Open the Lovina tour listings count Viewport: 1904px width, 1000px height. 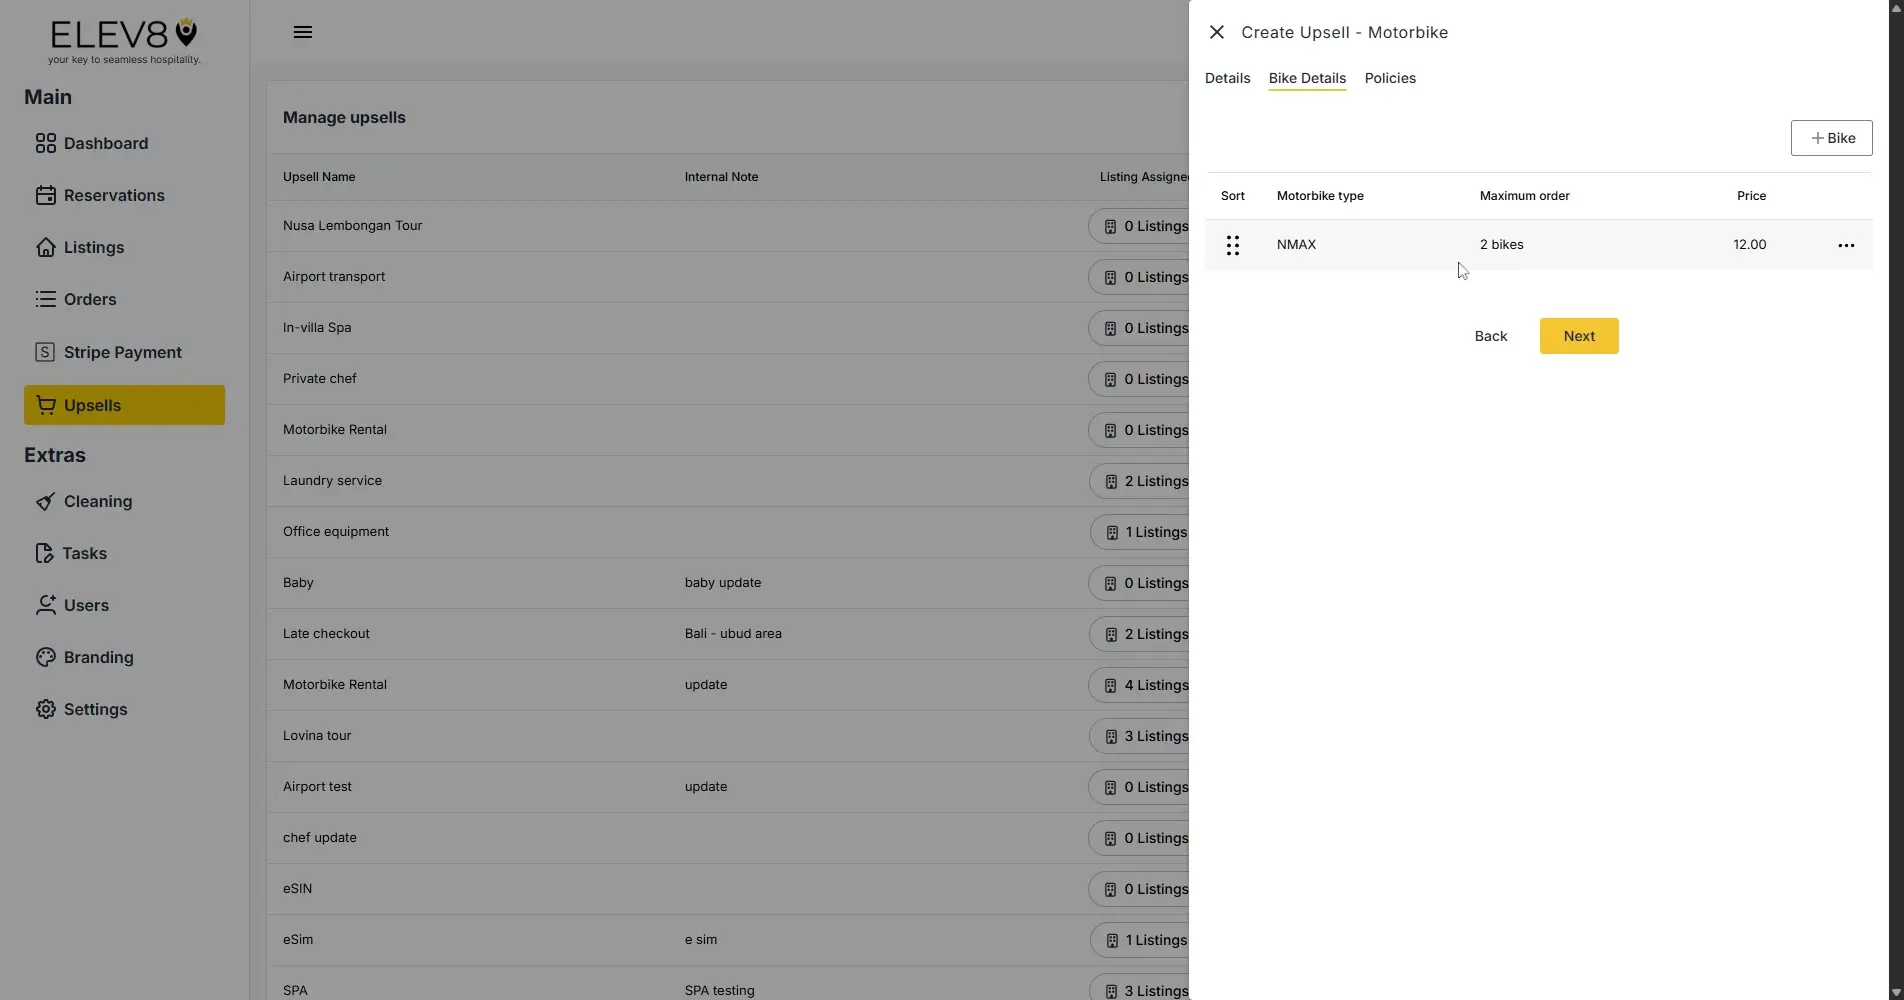click(x=1149, y=736)
